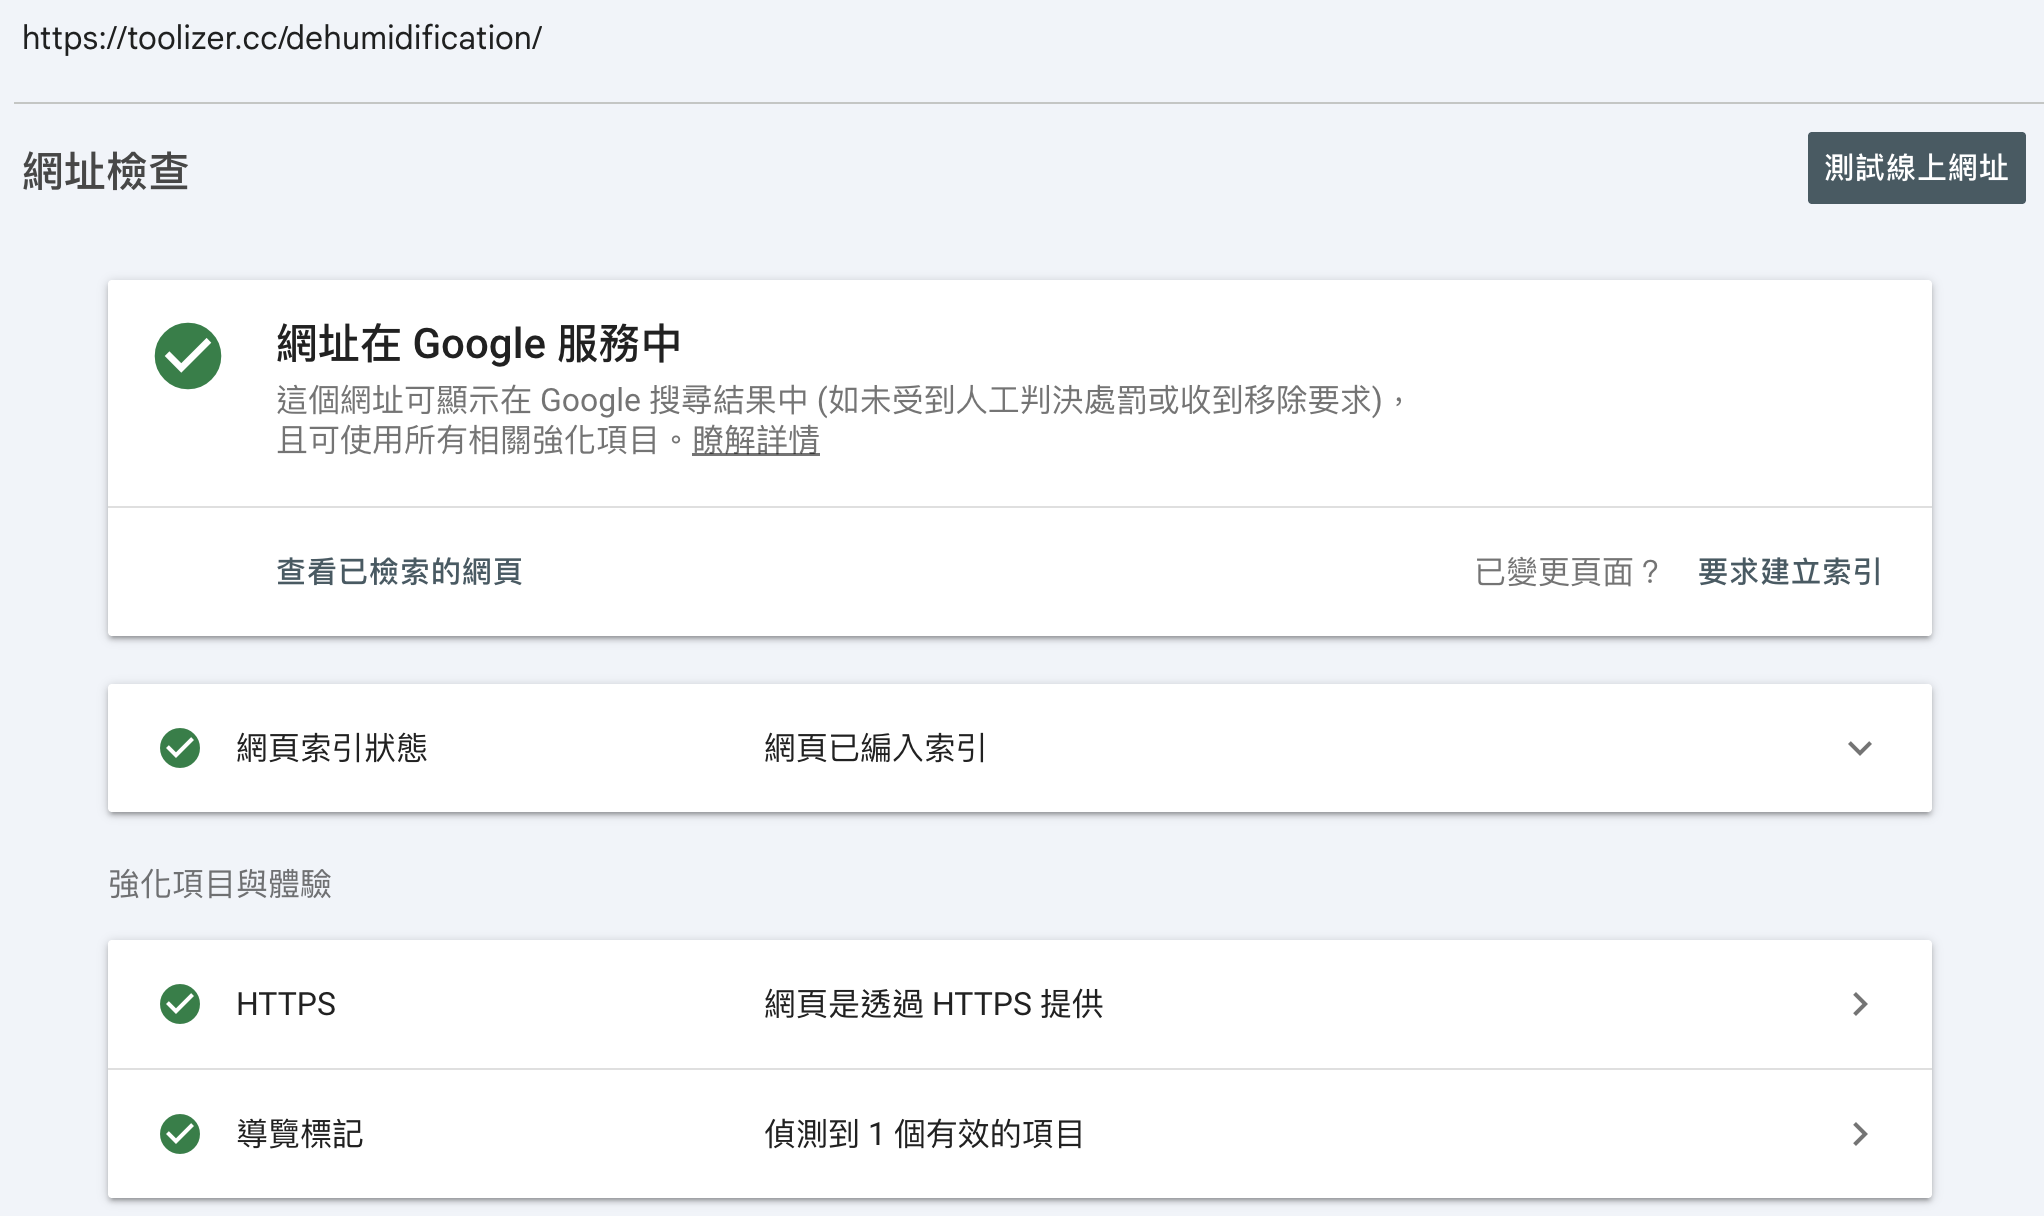Click 網頁已編入索引 status text
The width and height of the screenshot is (2044, 1216).
pyautogui.click(x=875, y=748)
